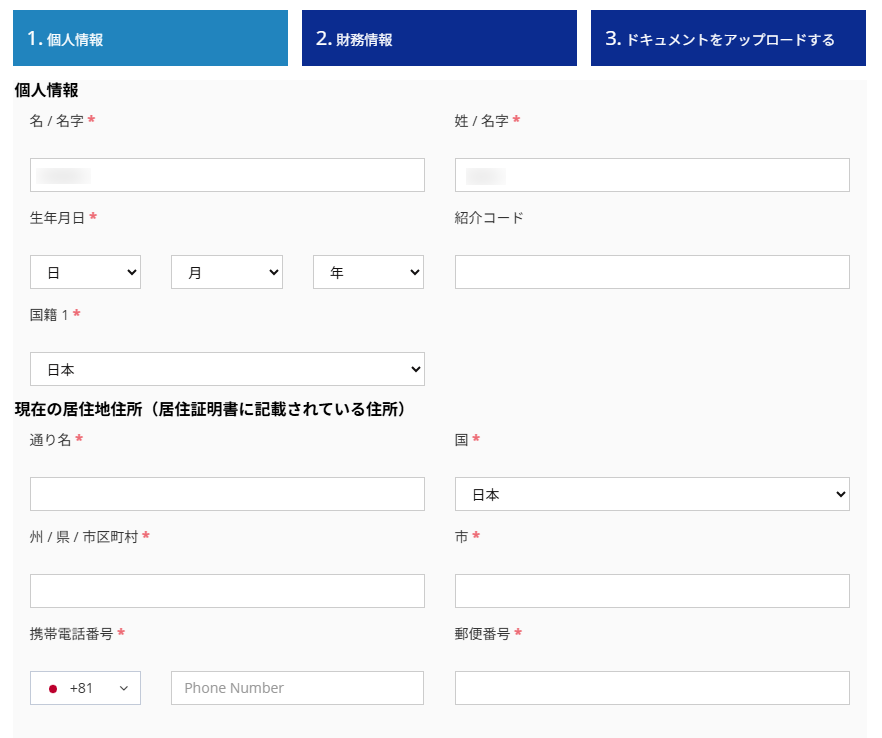The width and height of the screenshot is (882, 738).
Task: Open the 個人情報 step tab
Action: pyautogui.click(x=150, y=39)
